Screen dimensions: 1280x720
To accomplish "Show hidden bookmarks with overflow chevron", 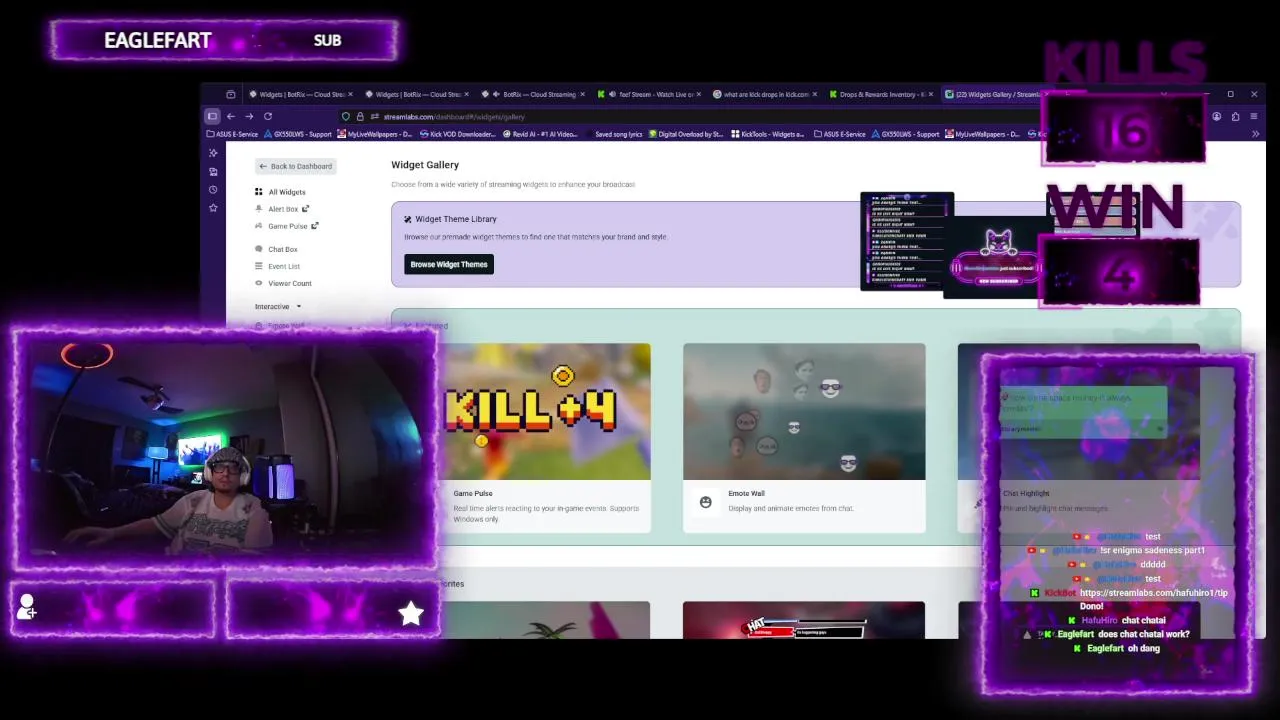I will [x=1254, y=134].
